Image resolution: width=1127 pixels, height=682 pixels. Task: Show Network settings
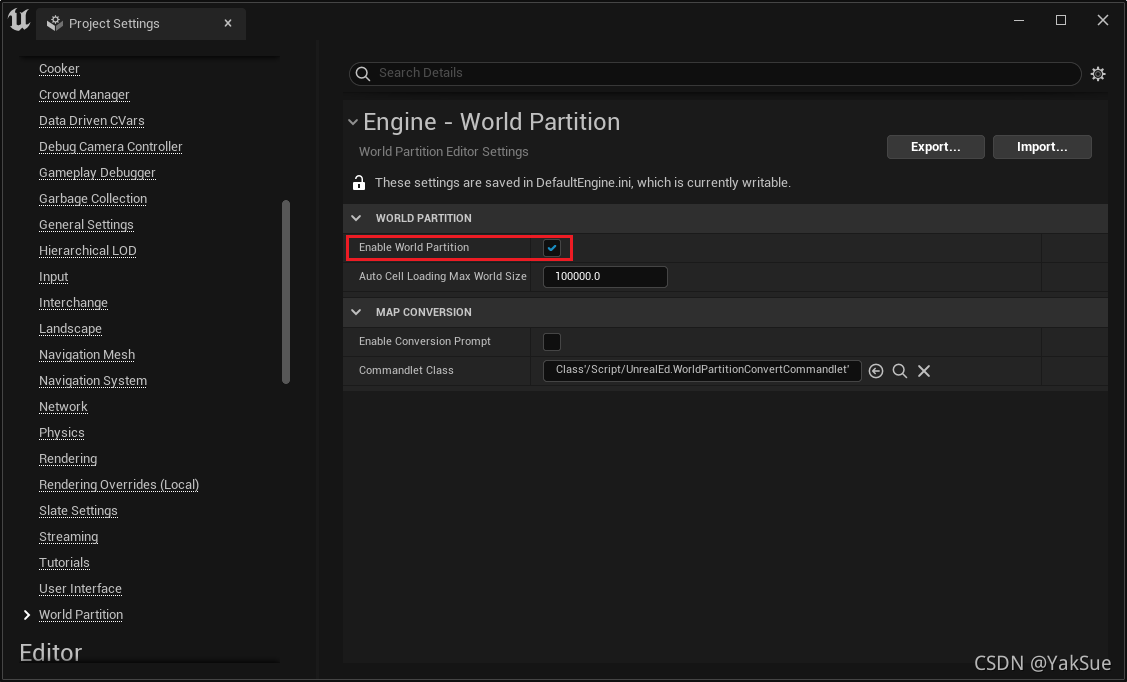(63, 407)
